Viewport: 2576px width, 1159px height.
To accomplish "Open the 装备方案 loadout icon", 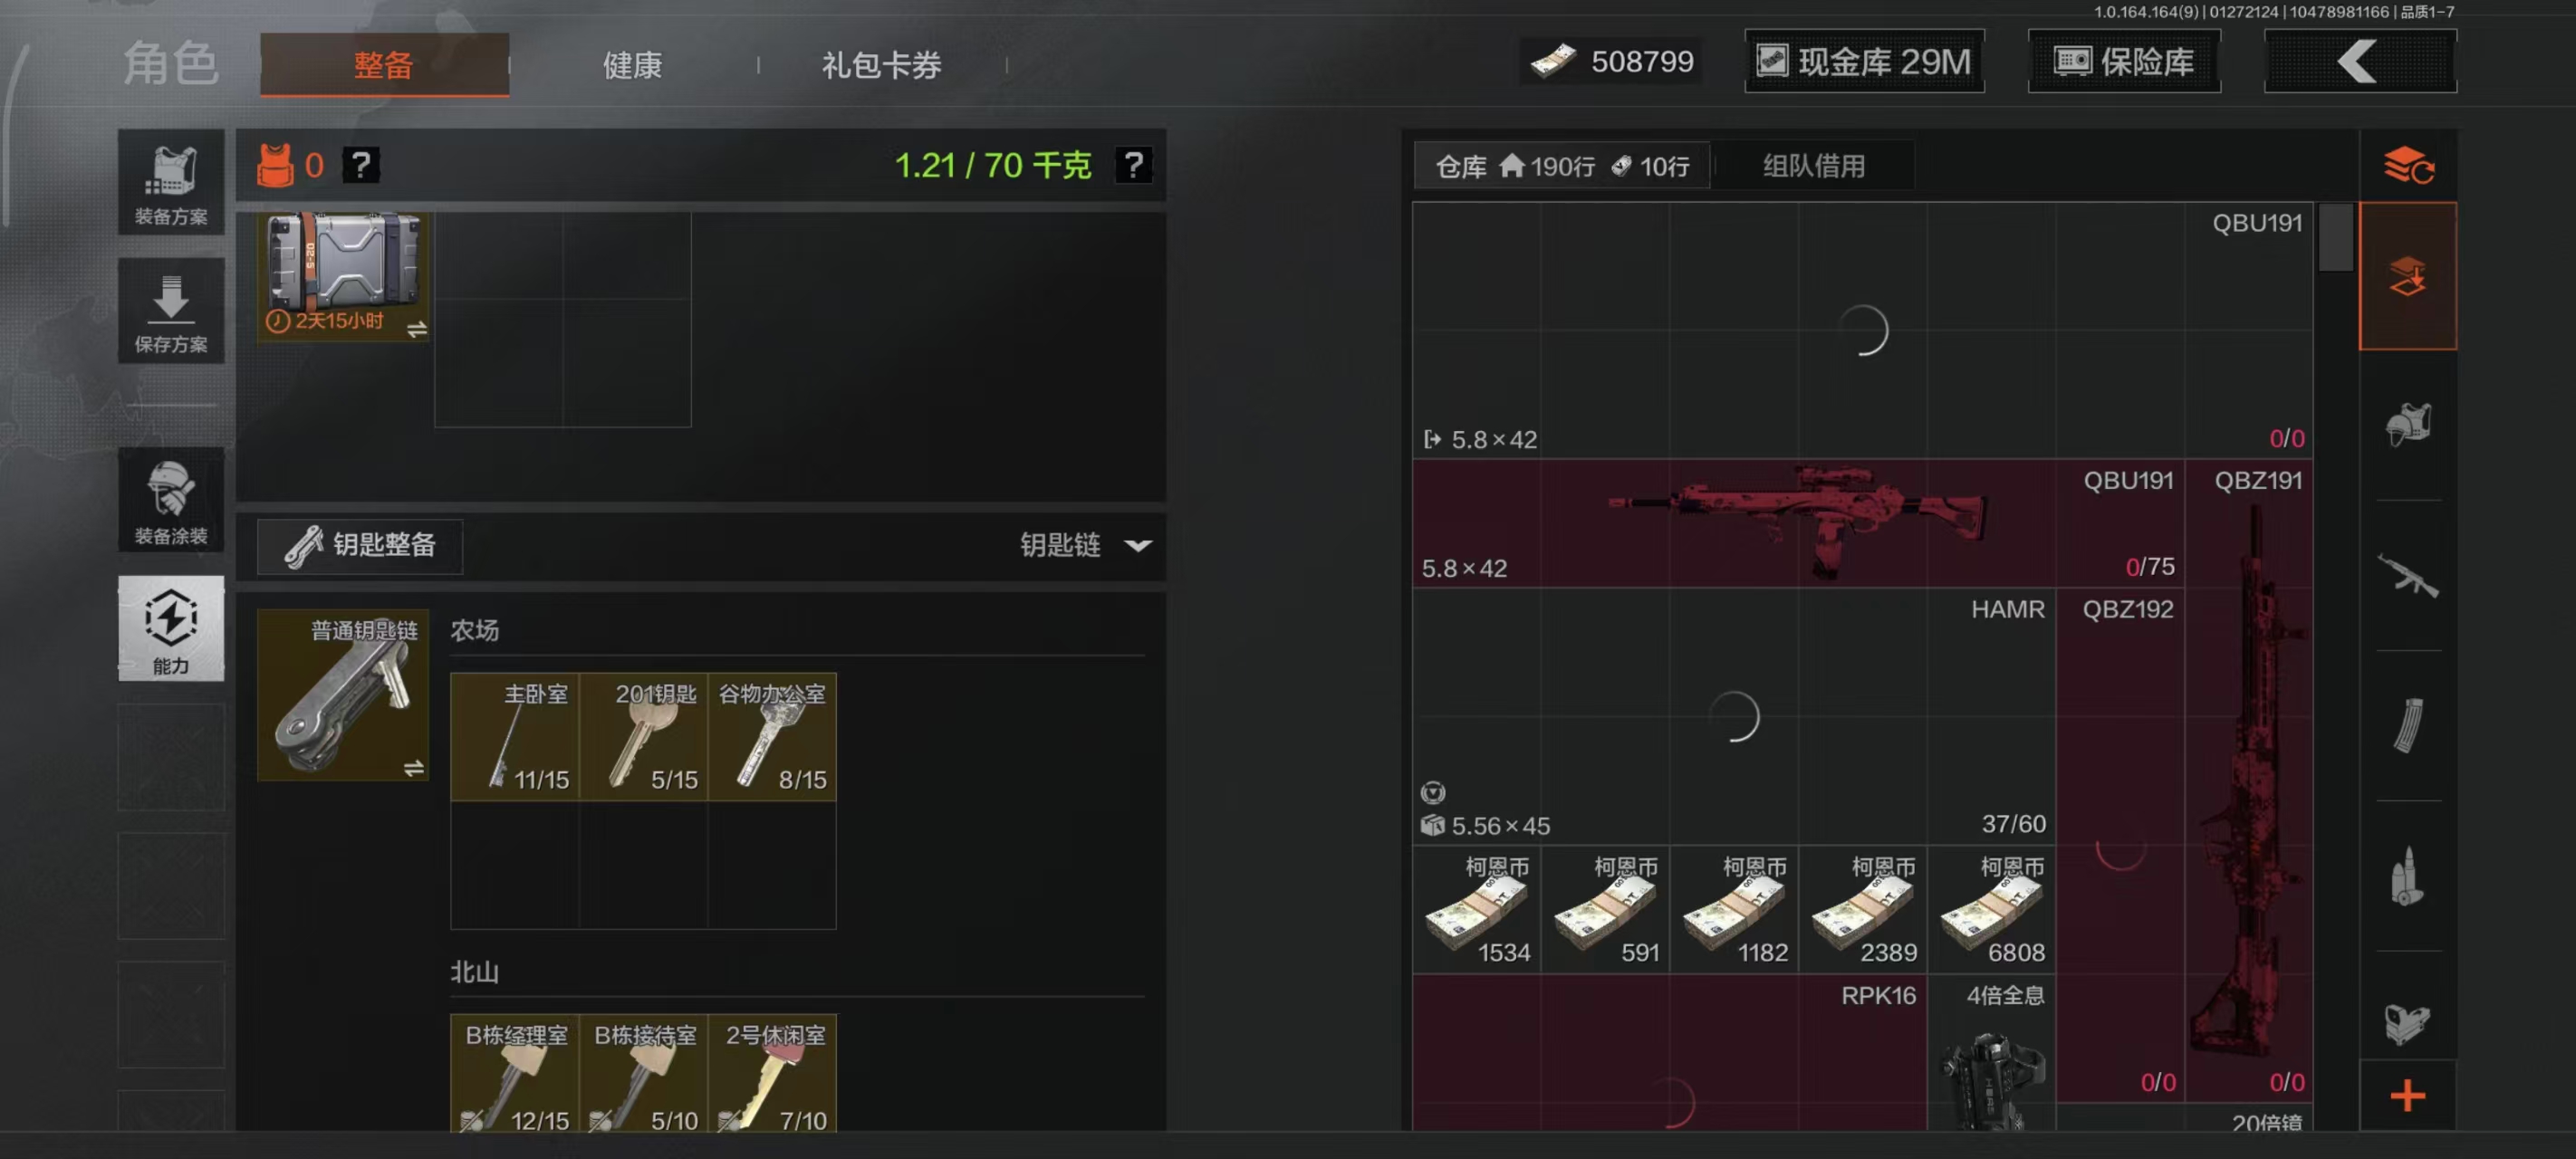I will [x=171, y=183].
